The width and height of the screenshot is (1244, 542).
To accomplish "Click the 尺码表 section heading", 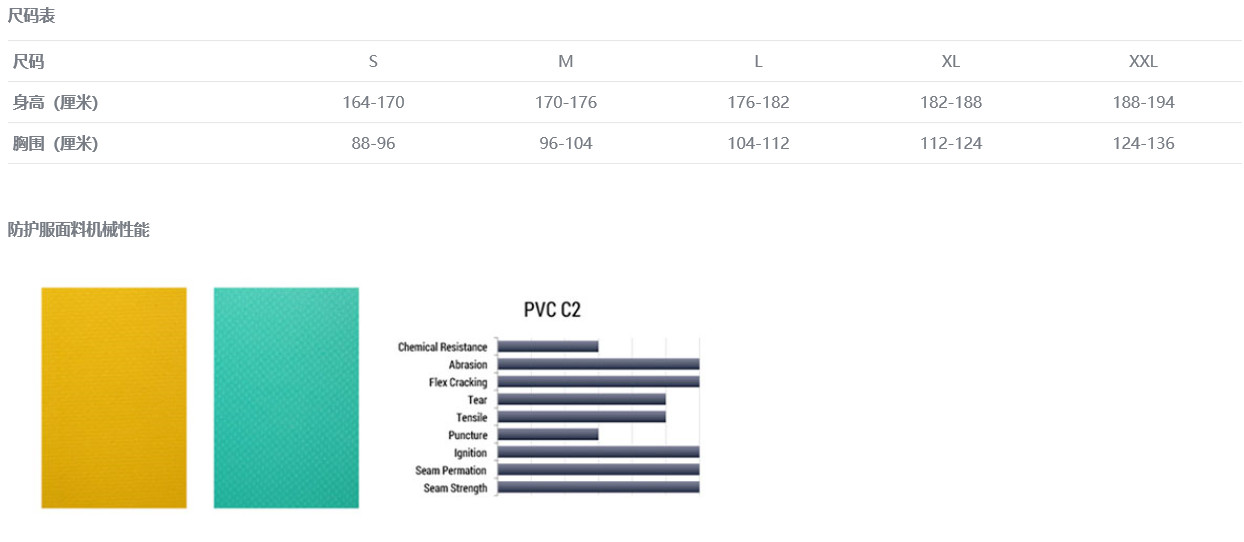I will (32, 16).
